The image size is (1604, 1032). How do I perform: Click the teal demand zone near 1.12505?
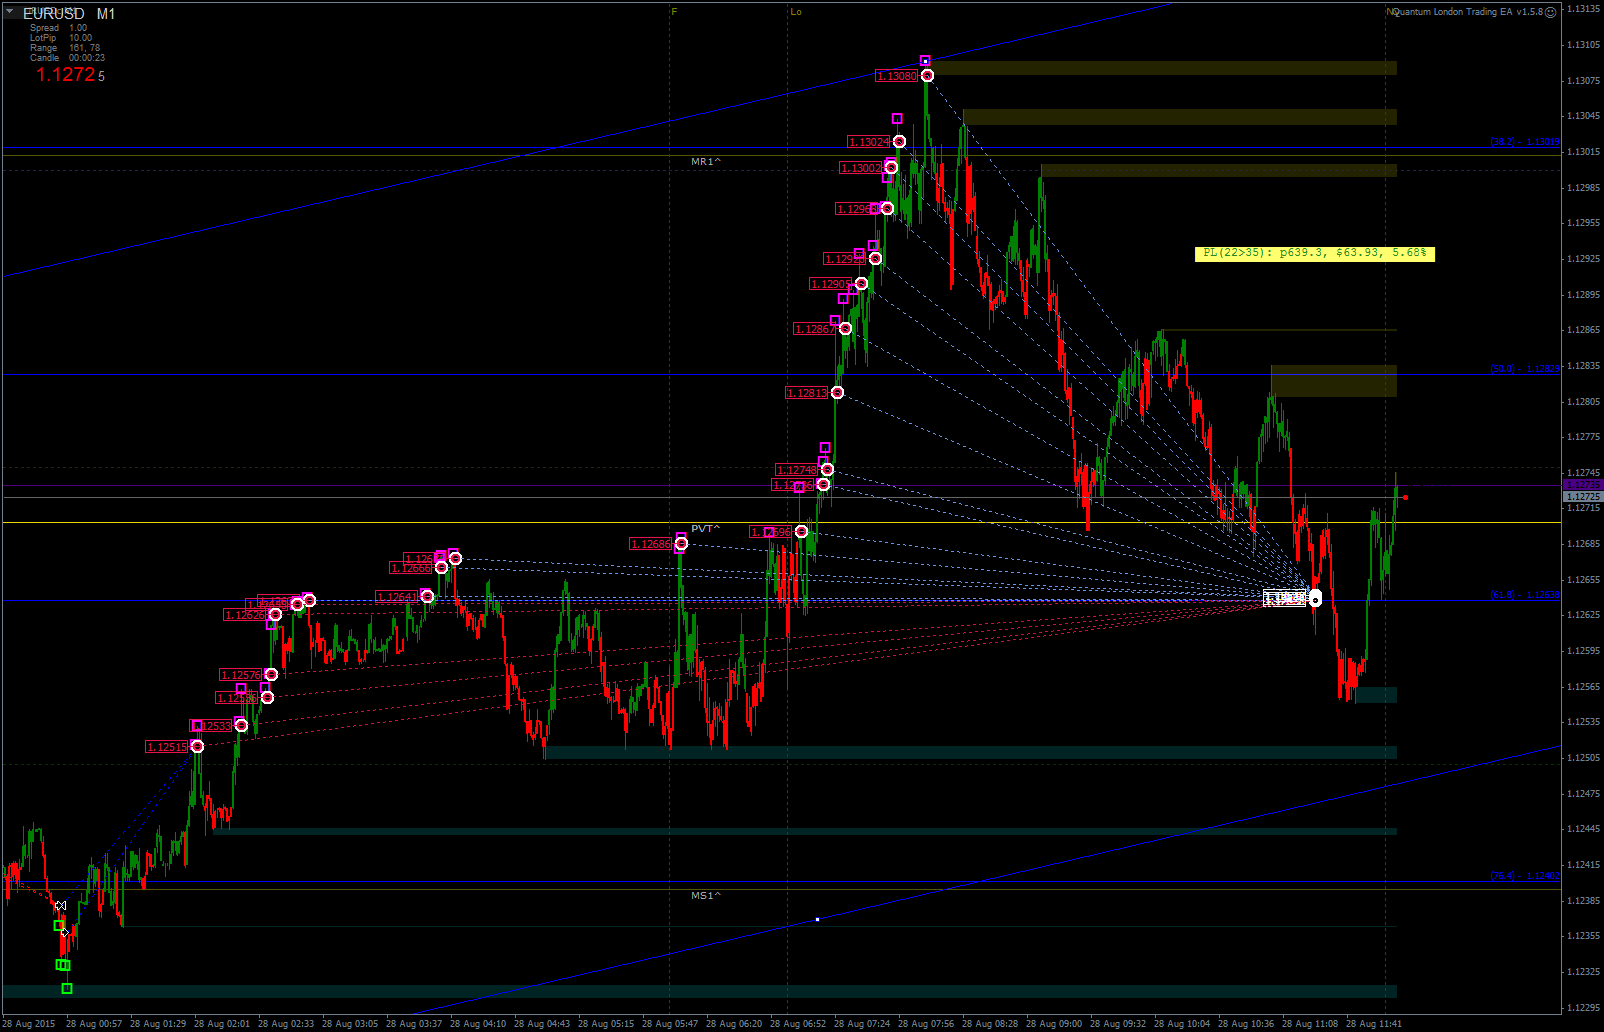(970, 752)
